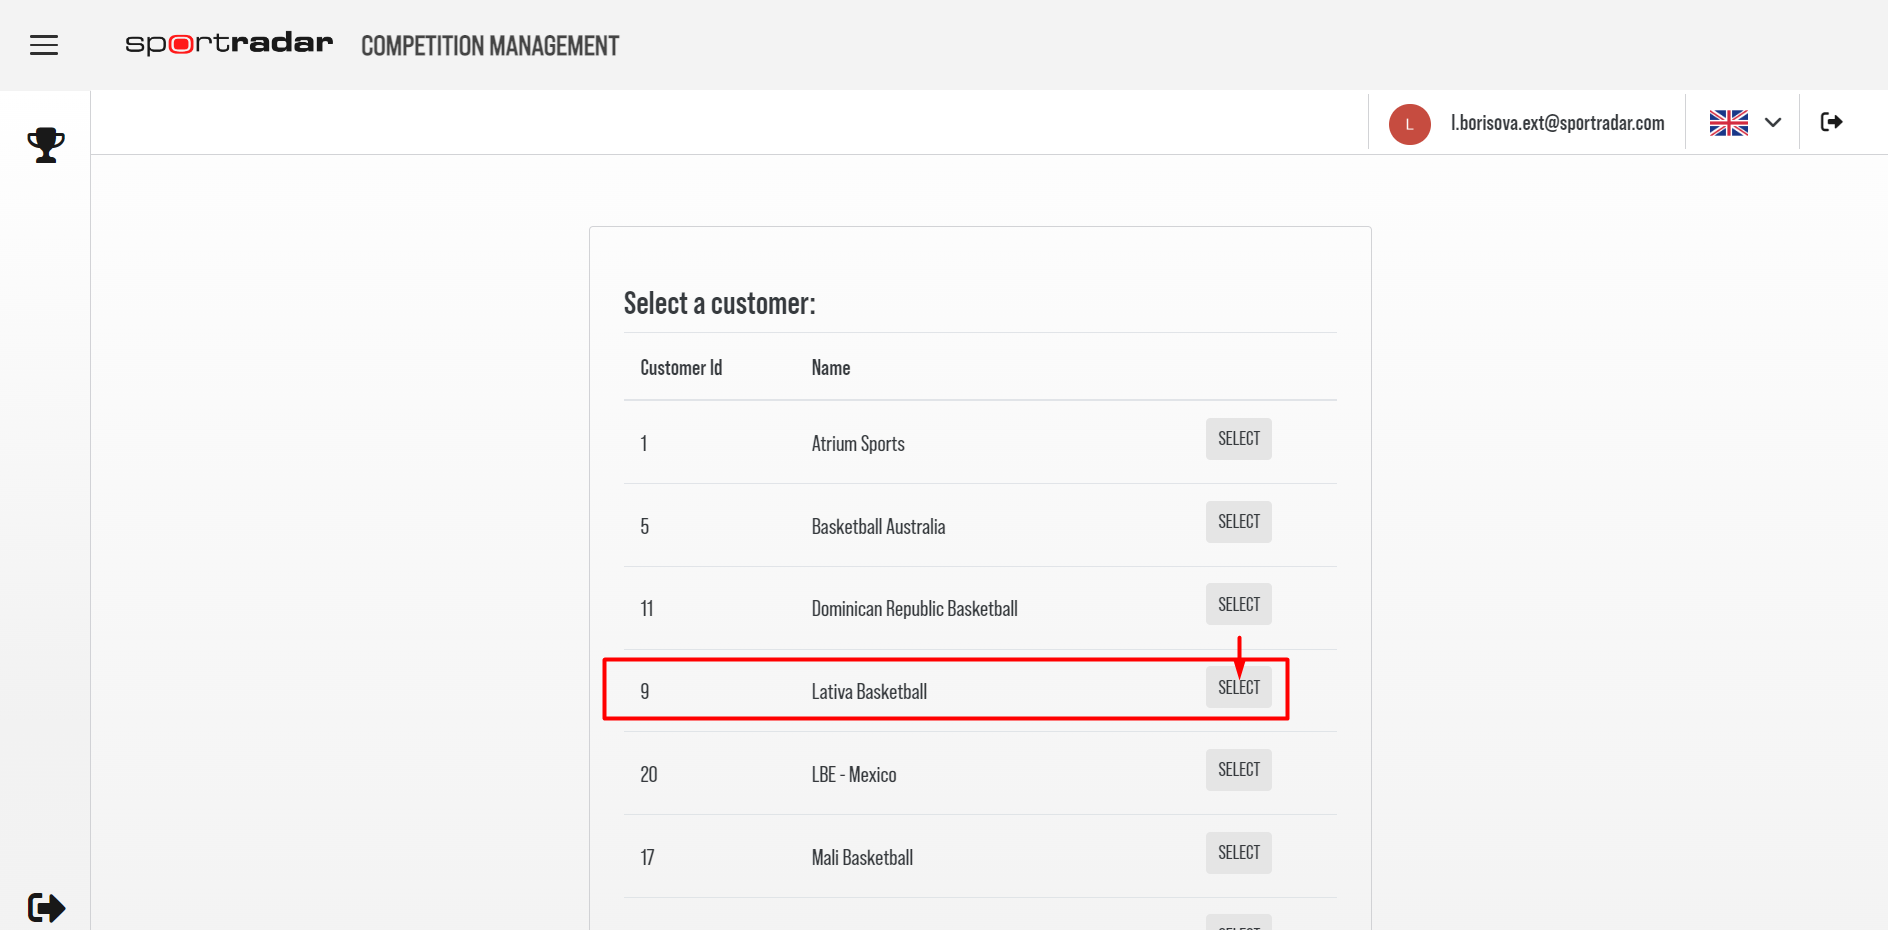Open the hamburger navigation menu
Screen dimensions: 1888x930
tap(44, 45)
